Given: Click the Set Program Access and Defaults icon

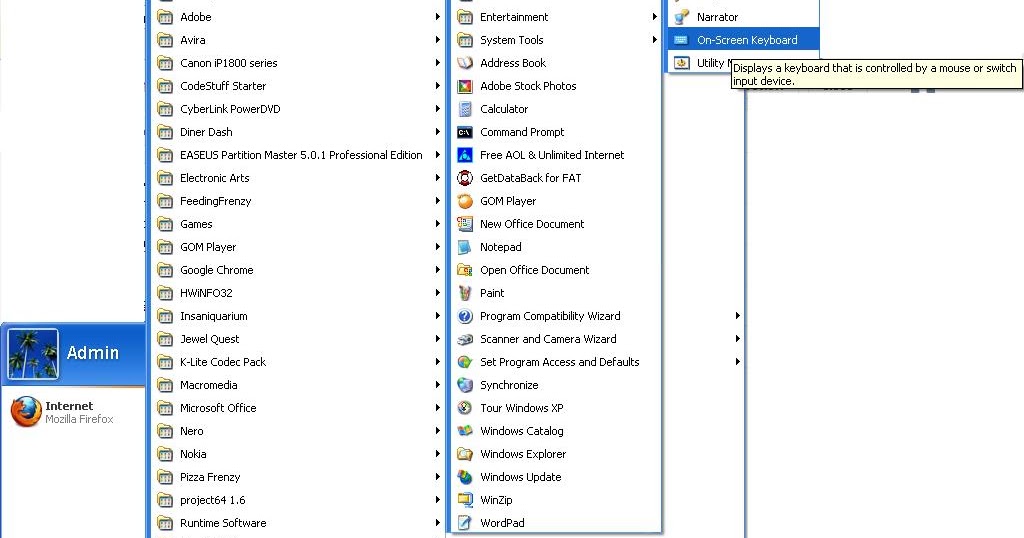Looking at the screenshot, I should coord(464,362).
